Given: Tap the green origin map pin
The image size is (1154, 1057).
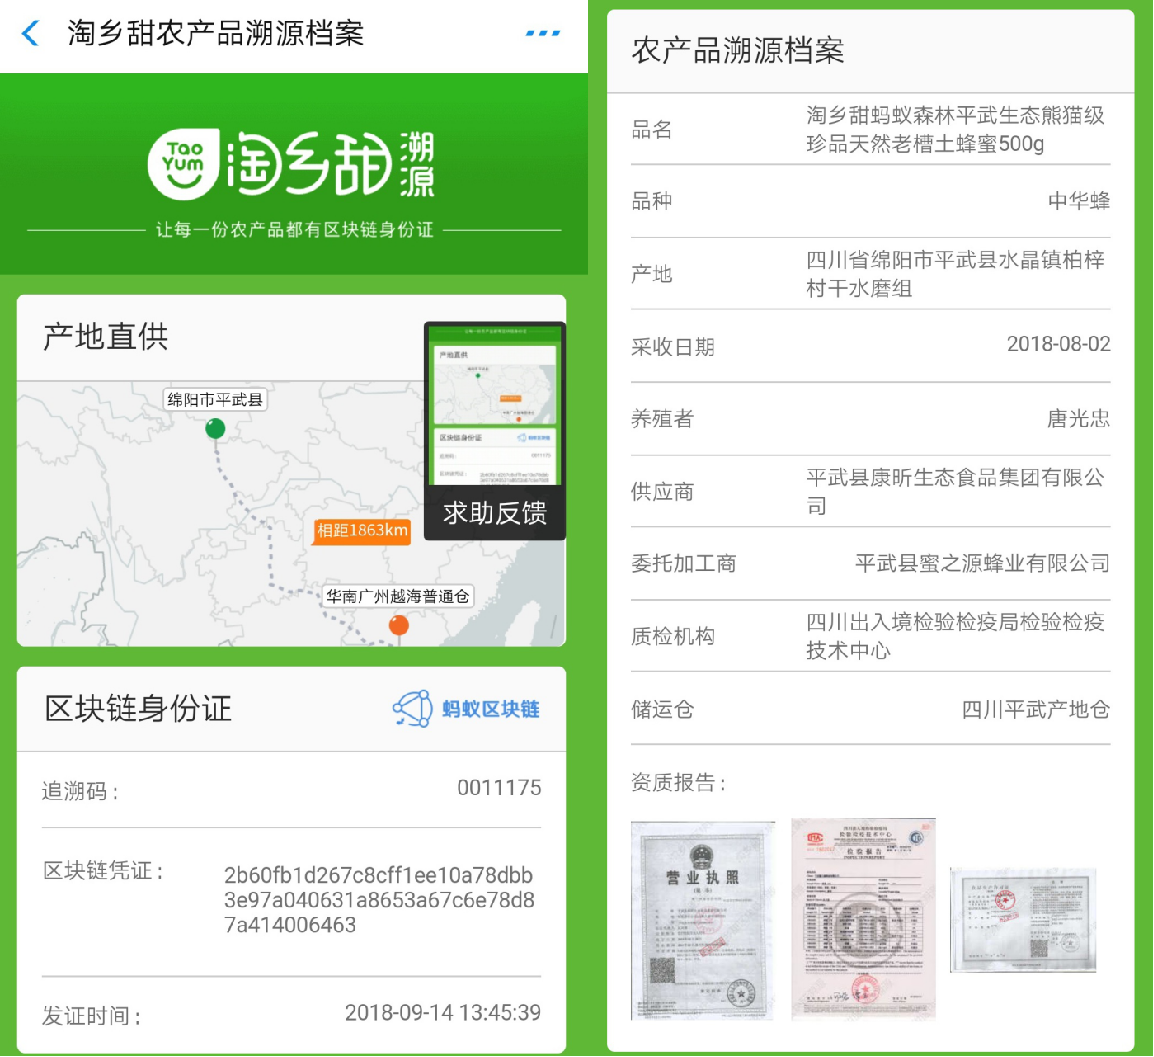Looking at the screenshot, I should [x=215, y=428].
